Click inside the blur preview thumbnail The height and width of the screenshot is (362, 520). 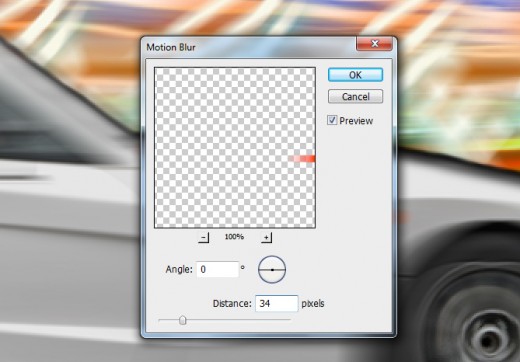[235, 148]
